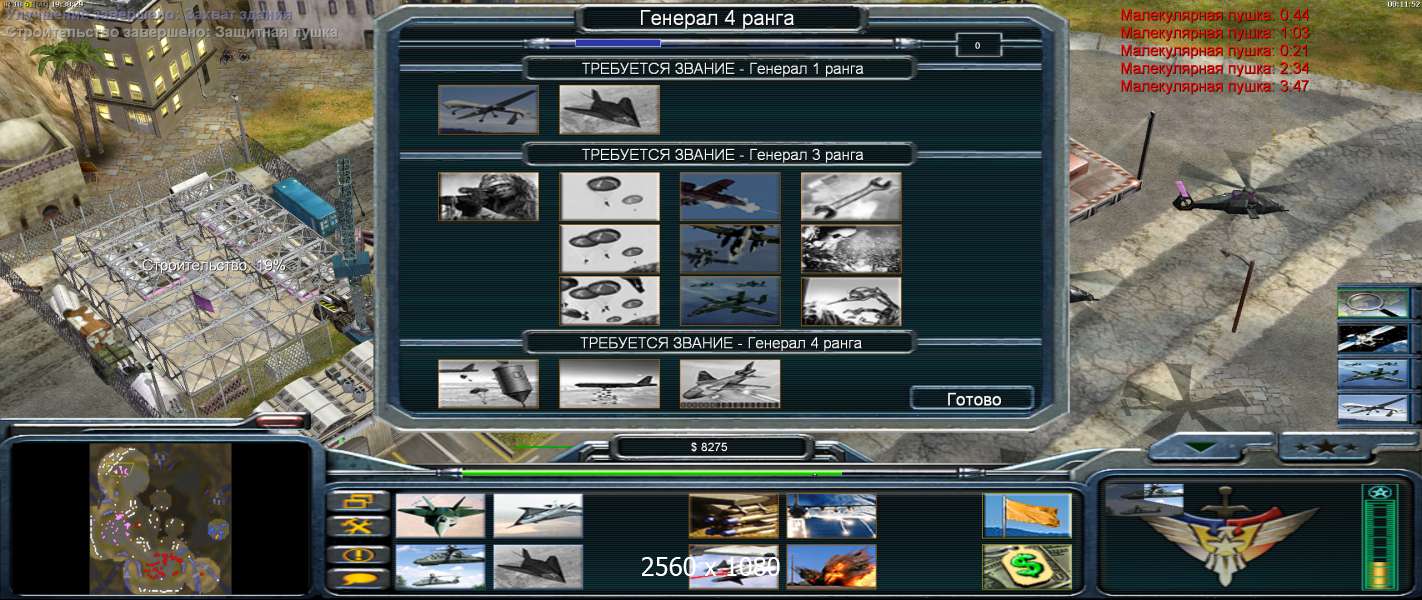Screen dimensions: 1422x600
Task: Pick the first-level Paradrop parachute power
Action: click(x=609, y=196)
